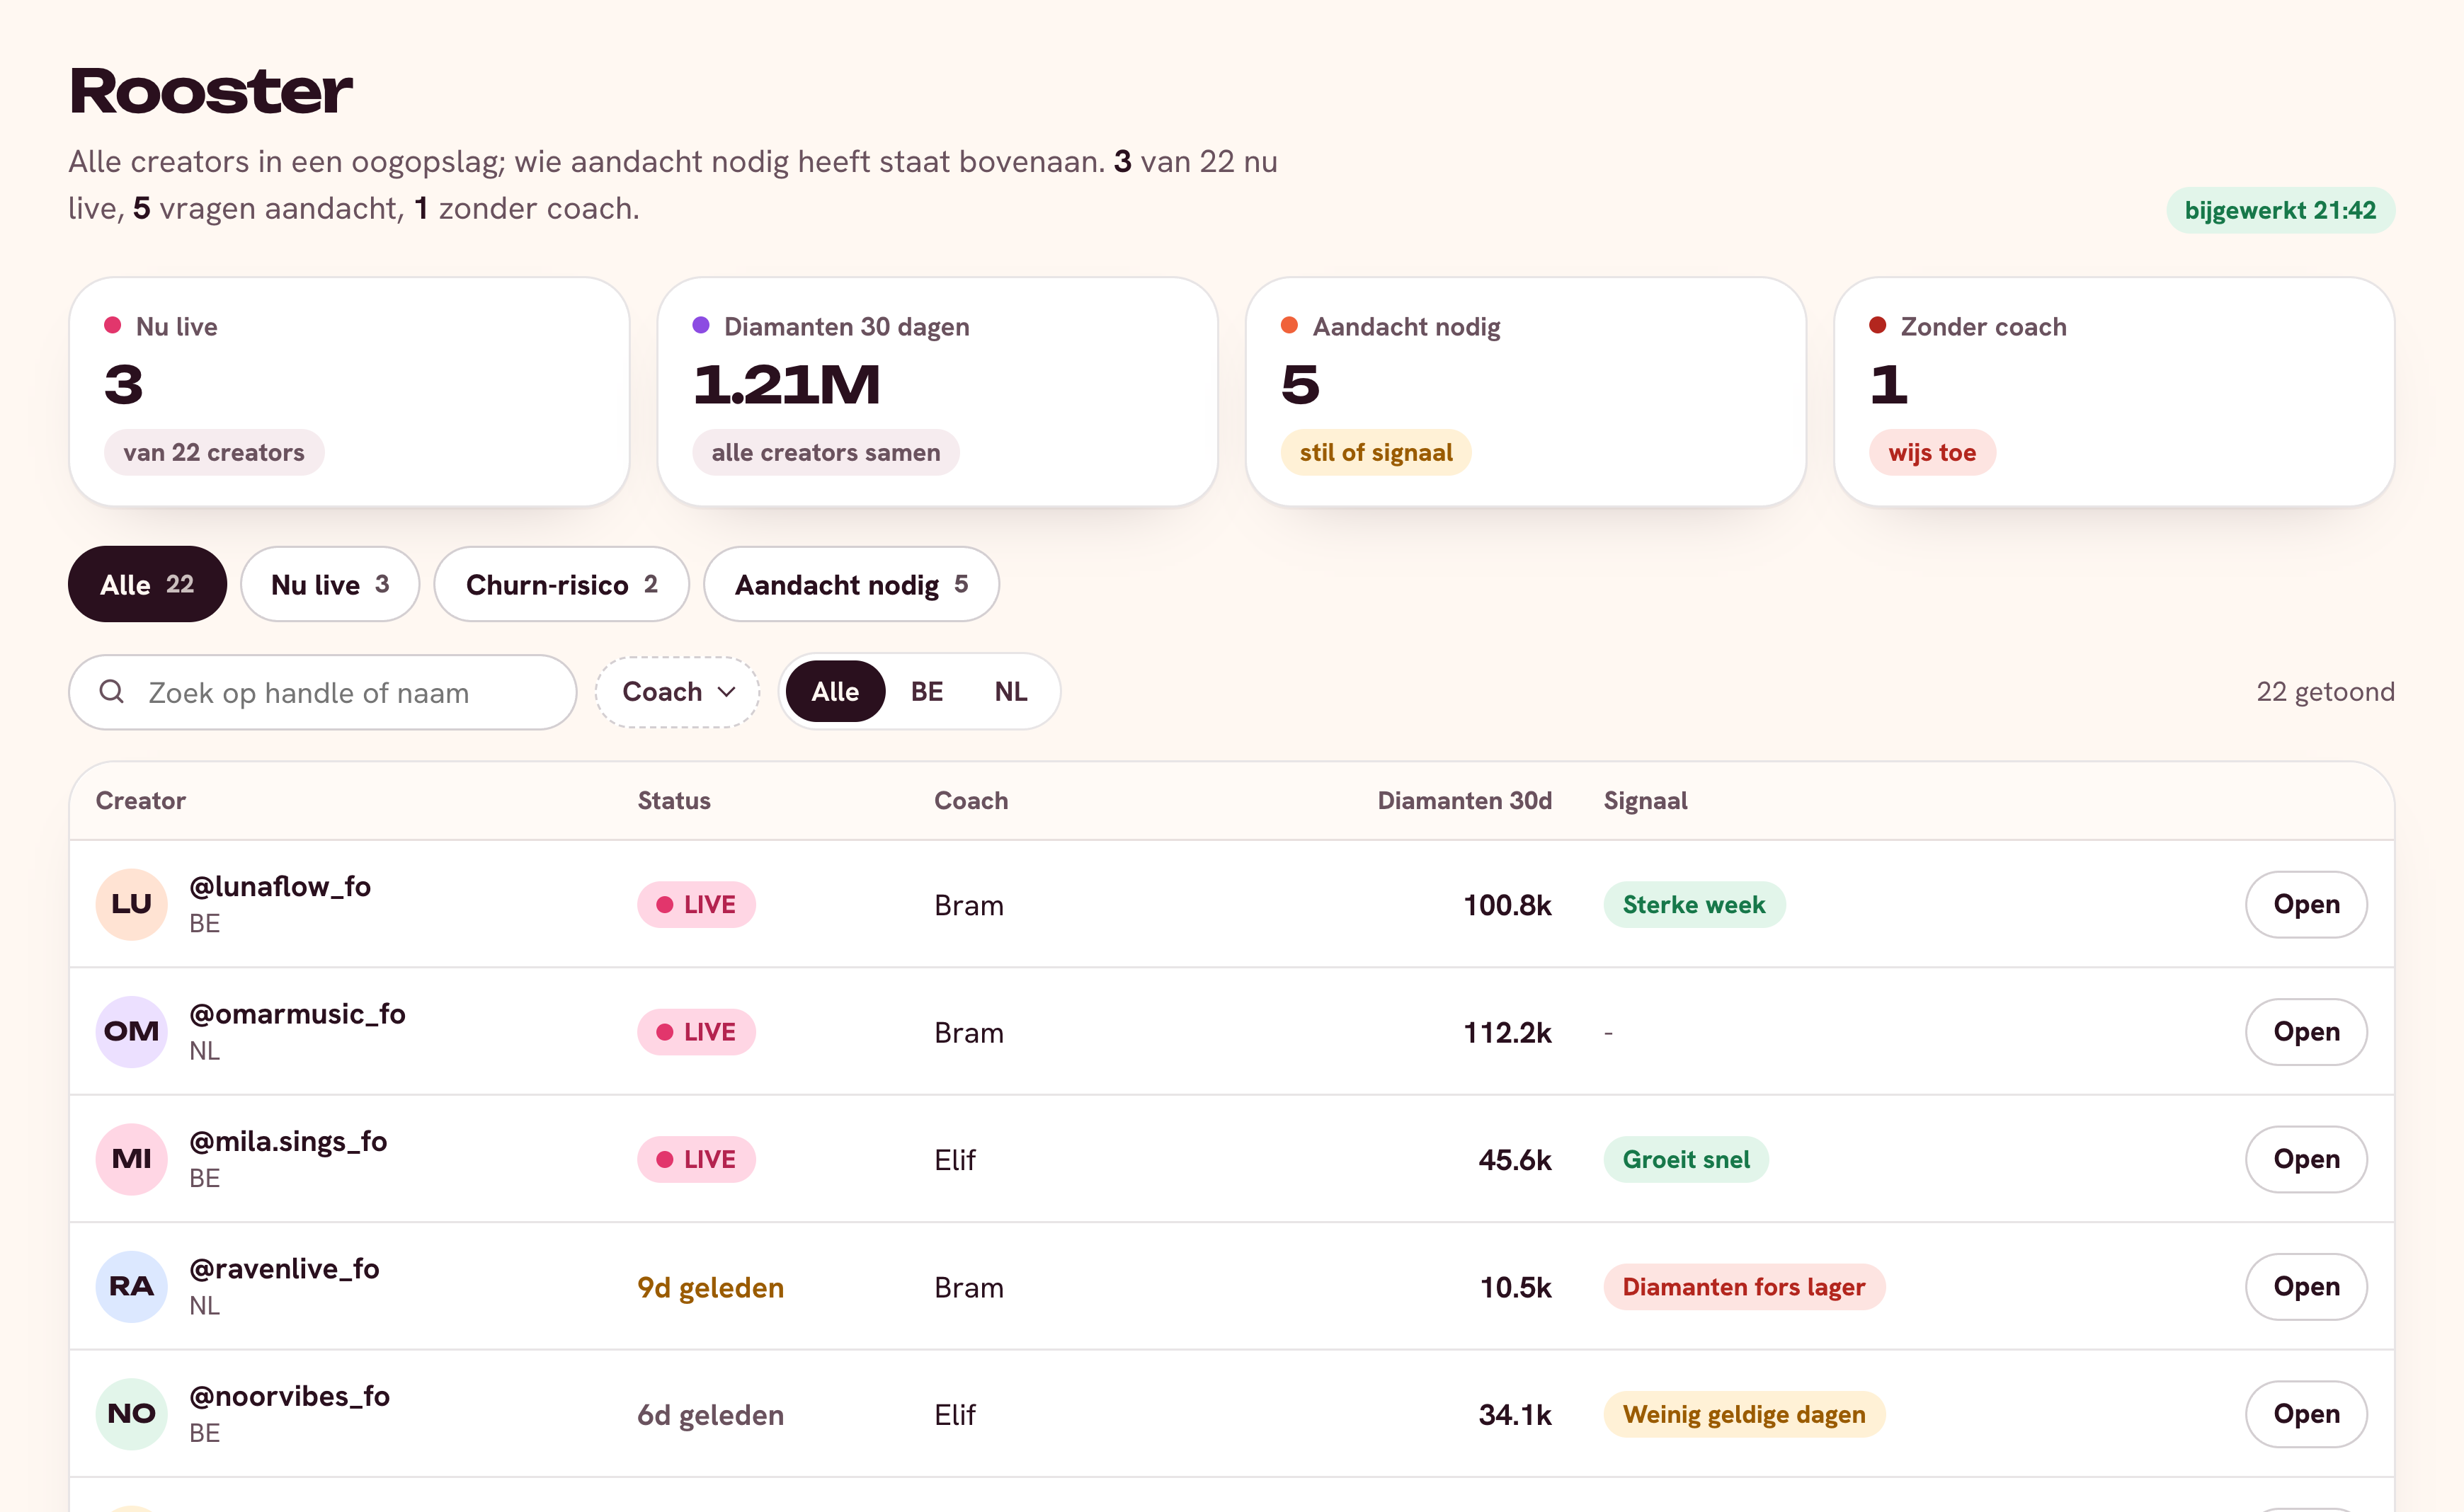Open the Coach filter dropdown

coord(678,692)
